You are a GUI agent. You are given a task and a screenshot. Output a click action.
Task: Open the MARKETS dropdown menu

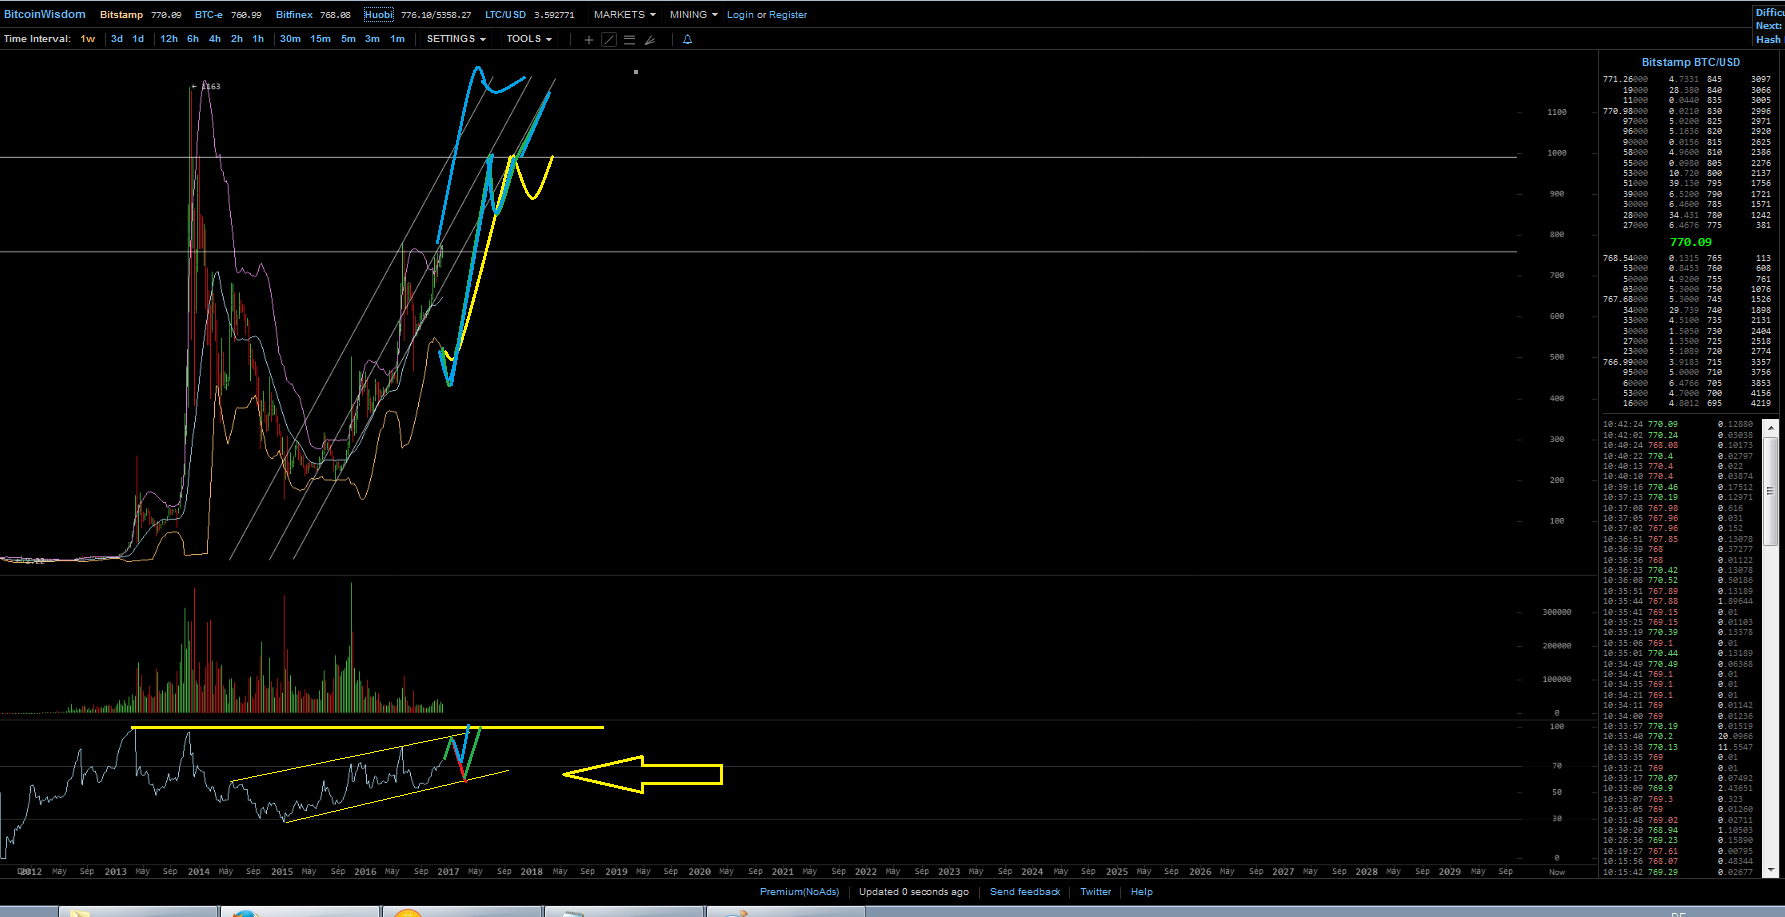pyautogui.click(x=624, y=15)
